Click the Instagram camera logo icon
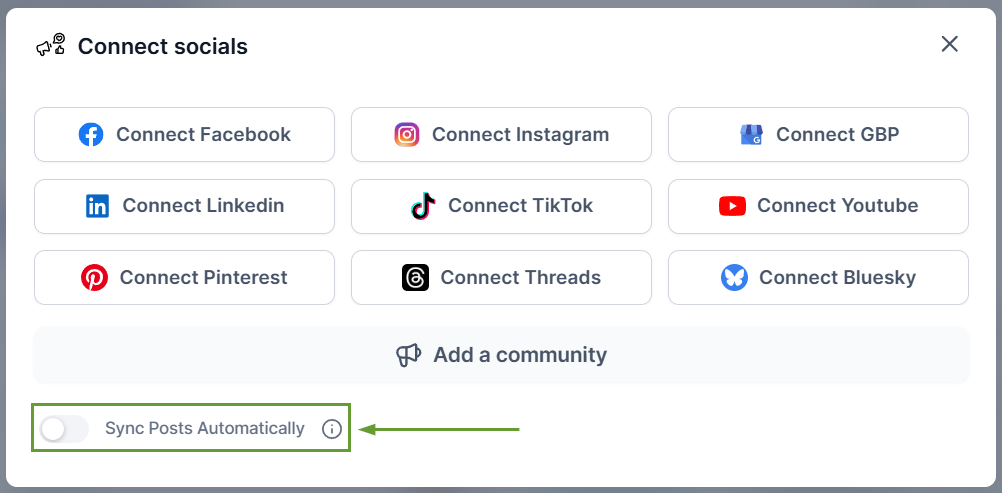The image size is (1002, 493). 406,135
